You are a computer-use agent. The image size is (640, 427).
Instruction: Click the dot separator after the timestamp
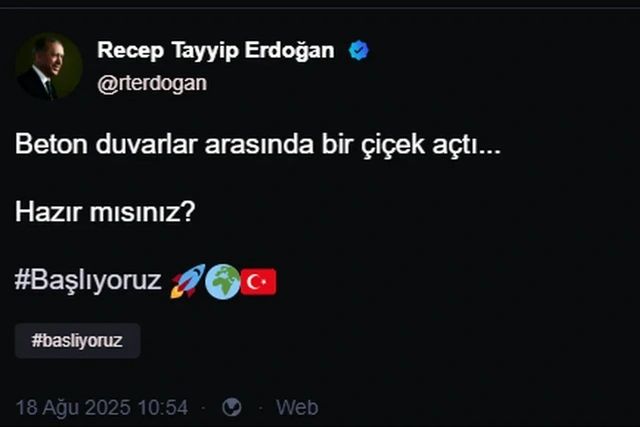(204, 408)
